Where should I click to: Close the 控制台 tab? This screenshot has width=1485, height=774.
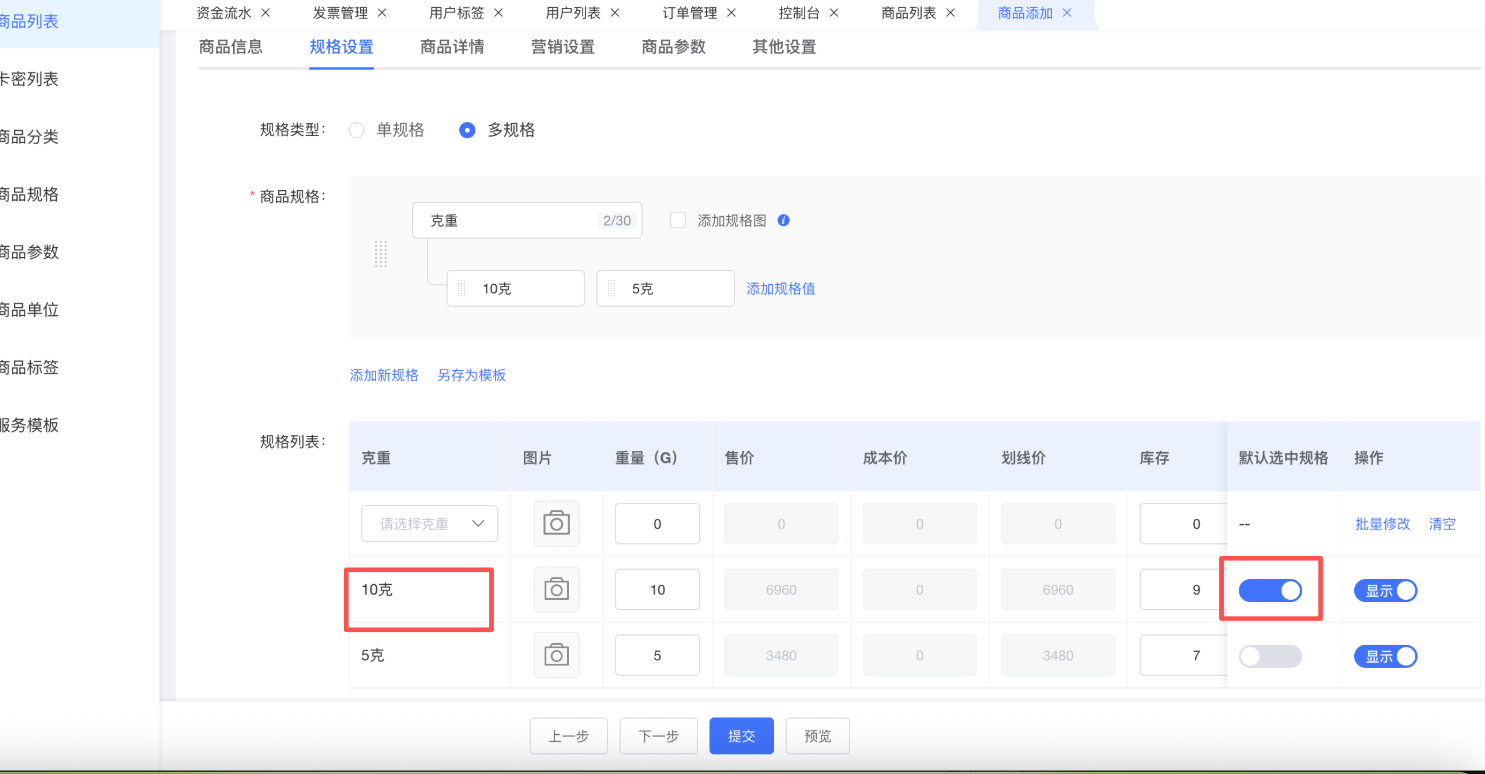click(833, 13)
